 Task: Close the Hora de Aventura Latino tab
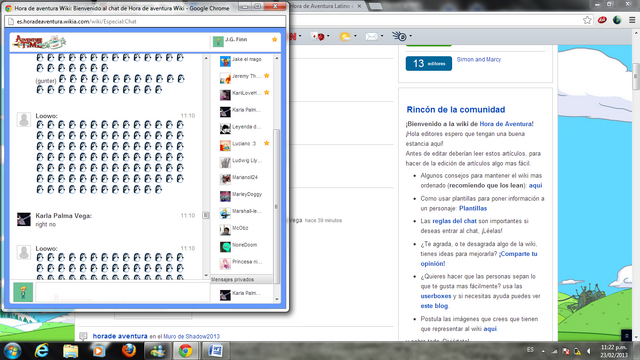tap(359, 6)
